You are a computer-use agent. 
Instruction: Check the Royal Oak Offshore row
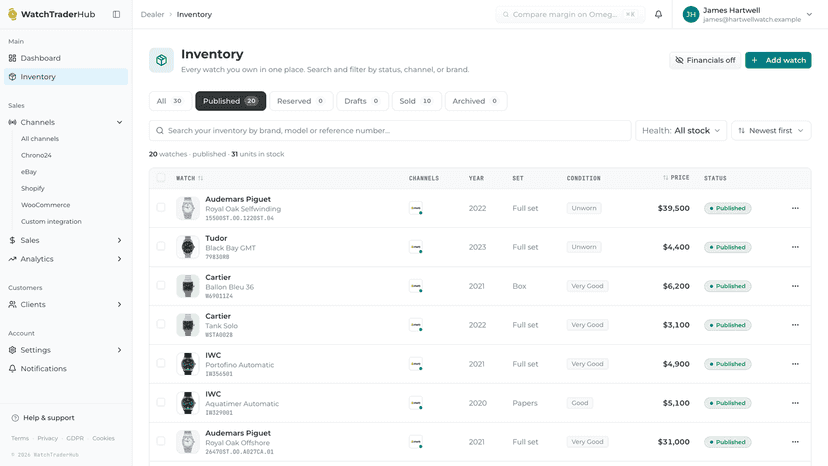161,441
